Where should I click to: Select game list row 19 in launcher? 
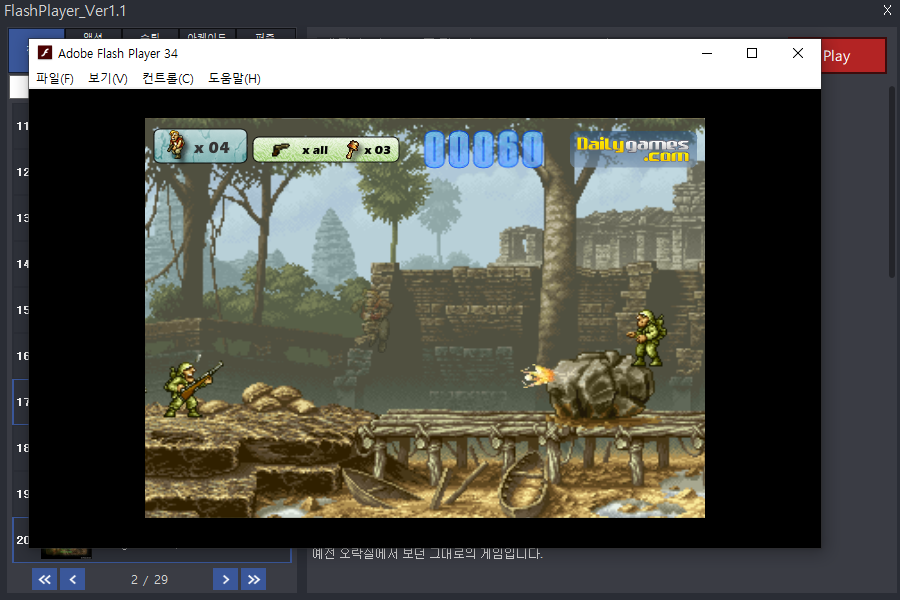coord(21,494)
